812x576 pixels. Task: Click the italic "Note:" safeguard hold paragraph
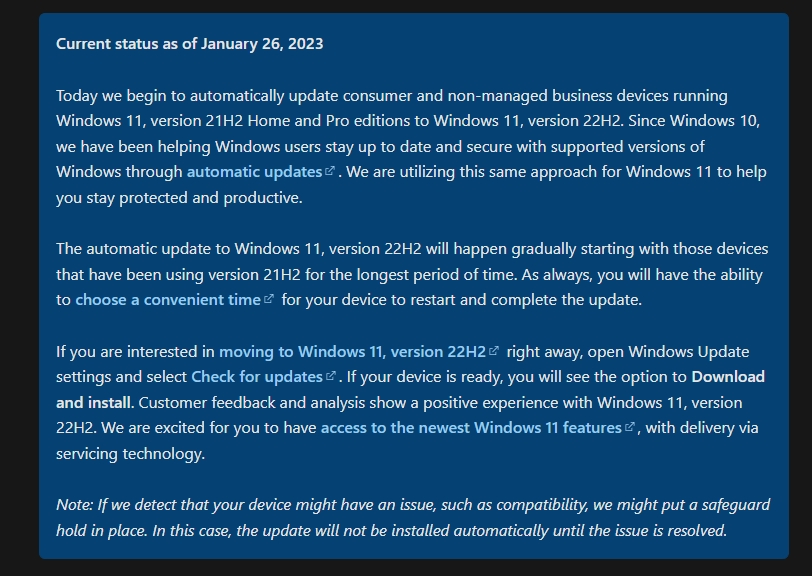pos(413,517)
